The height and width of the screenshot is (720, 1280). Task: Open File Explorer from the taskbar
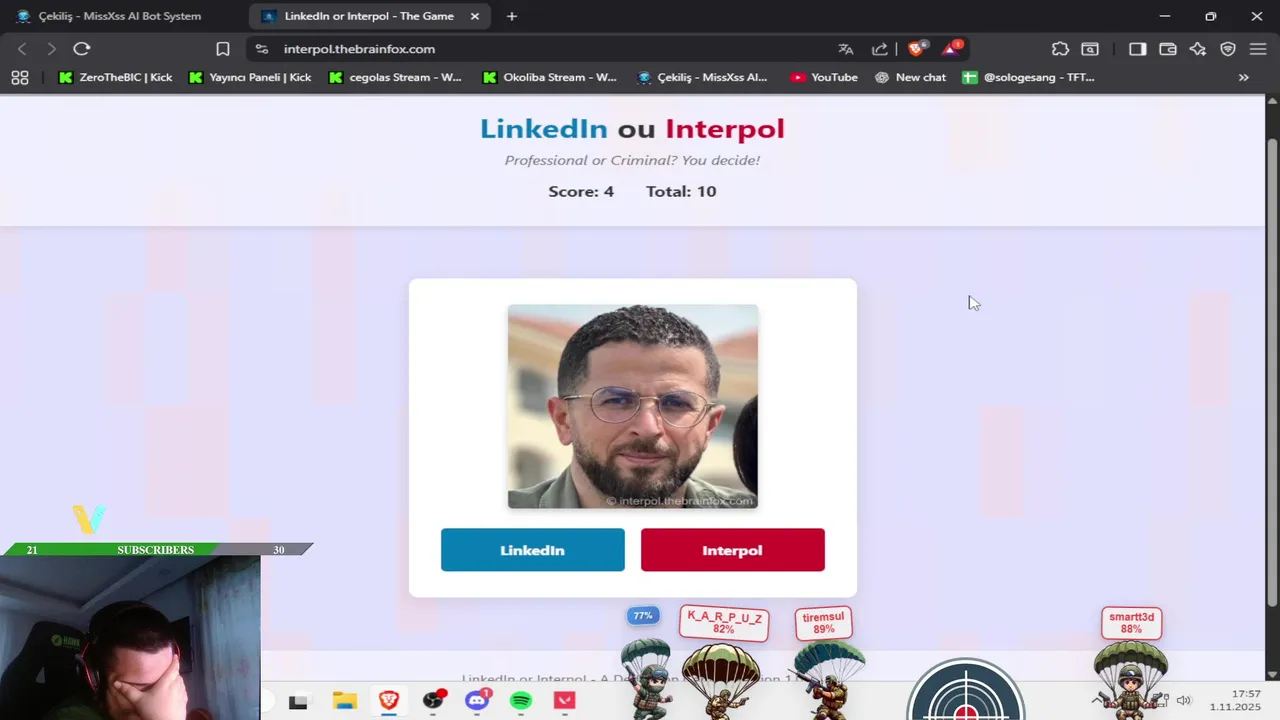(x=344, y=701)
